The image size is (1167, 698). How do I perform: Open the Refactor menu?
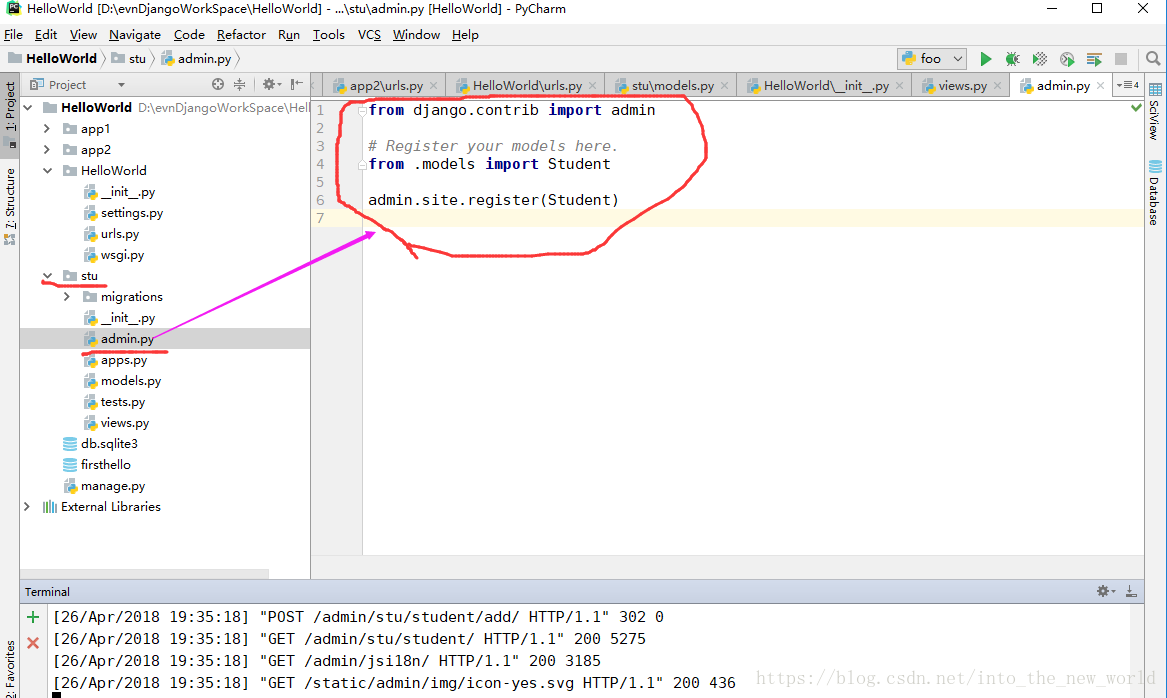[241, 35]
